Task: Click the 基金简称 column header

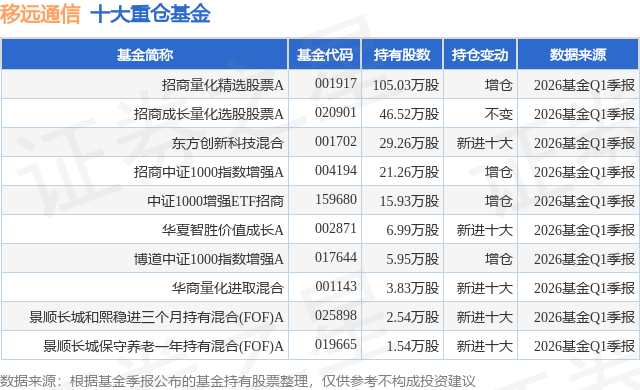Action: (x=145, y=55)
